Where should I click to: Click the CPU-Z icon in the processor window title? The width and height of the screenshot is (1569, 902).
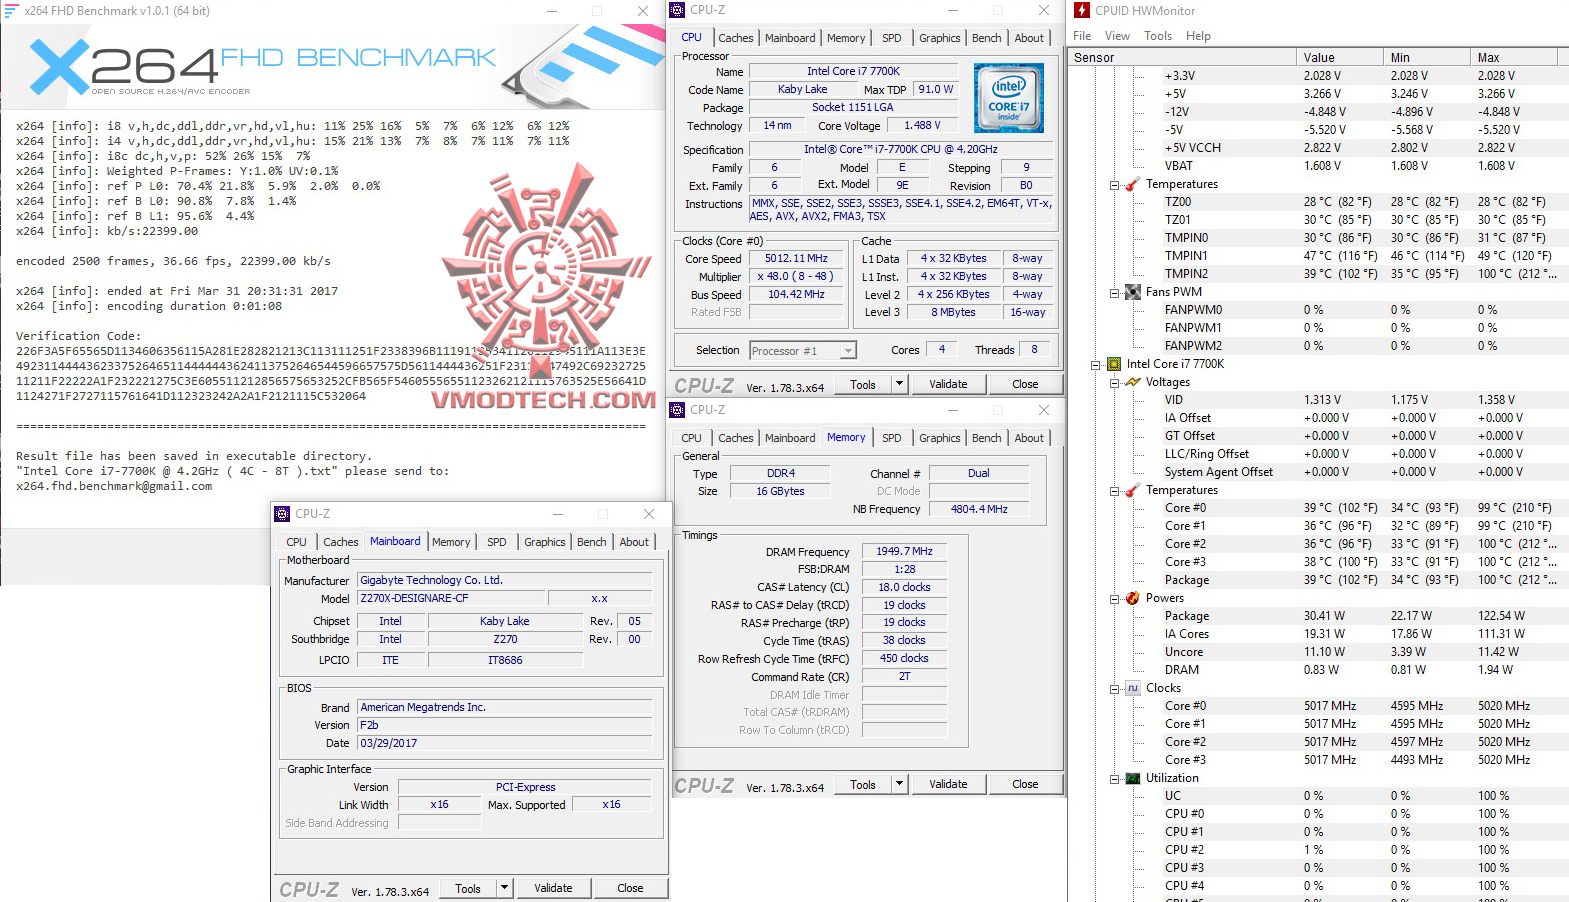coord(677,10)
